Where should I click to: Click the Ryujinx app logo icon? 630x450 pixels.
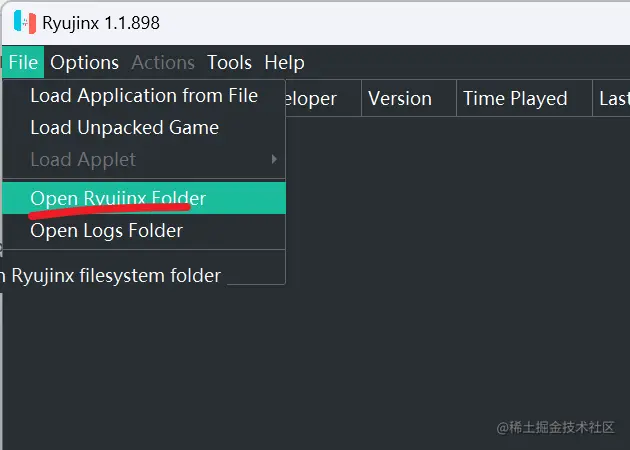click(x=25, y=22)
